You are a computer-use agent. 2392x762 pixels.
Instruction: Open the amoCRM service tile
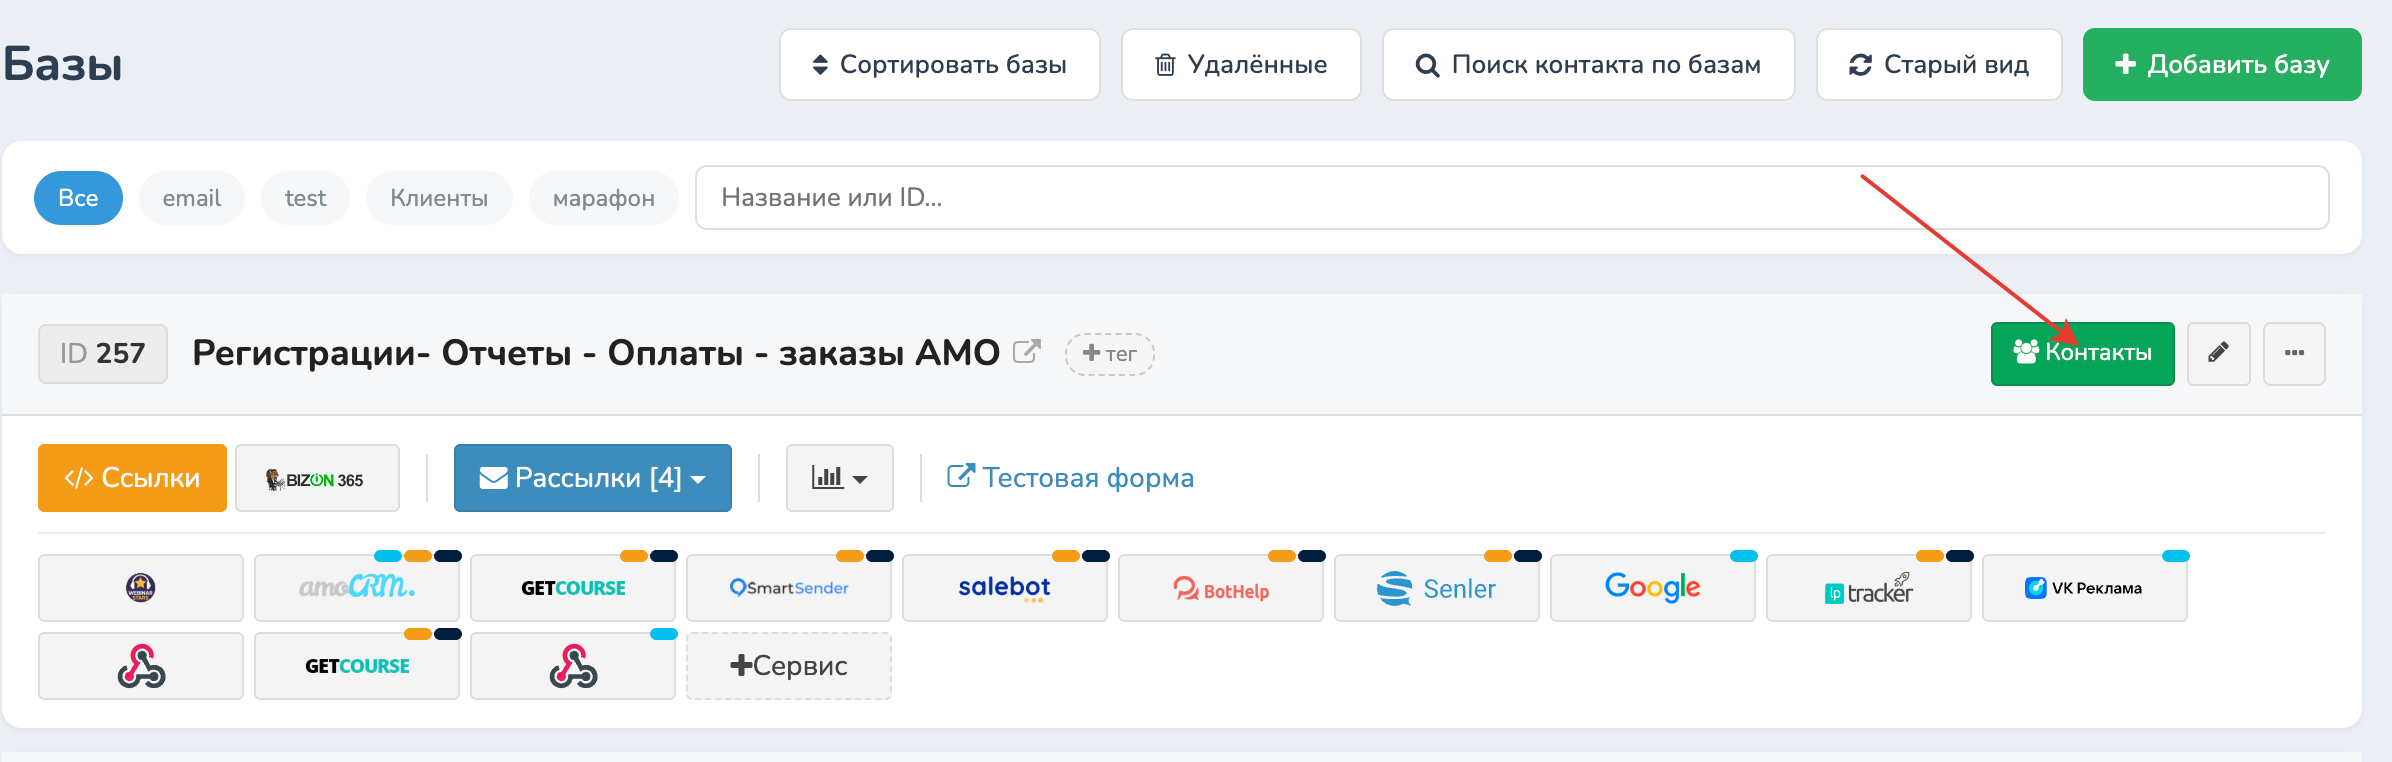356,588
